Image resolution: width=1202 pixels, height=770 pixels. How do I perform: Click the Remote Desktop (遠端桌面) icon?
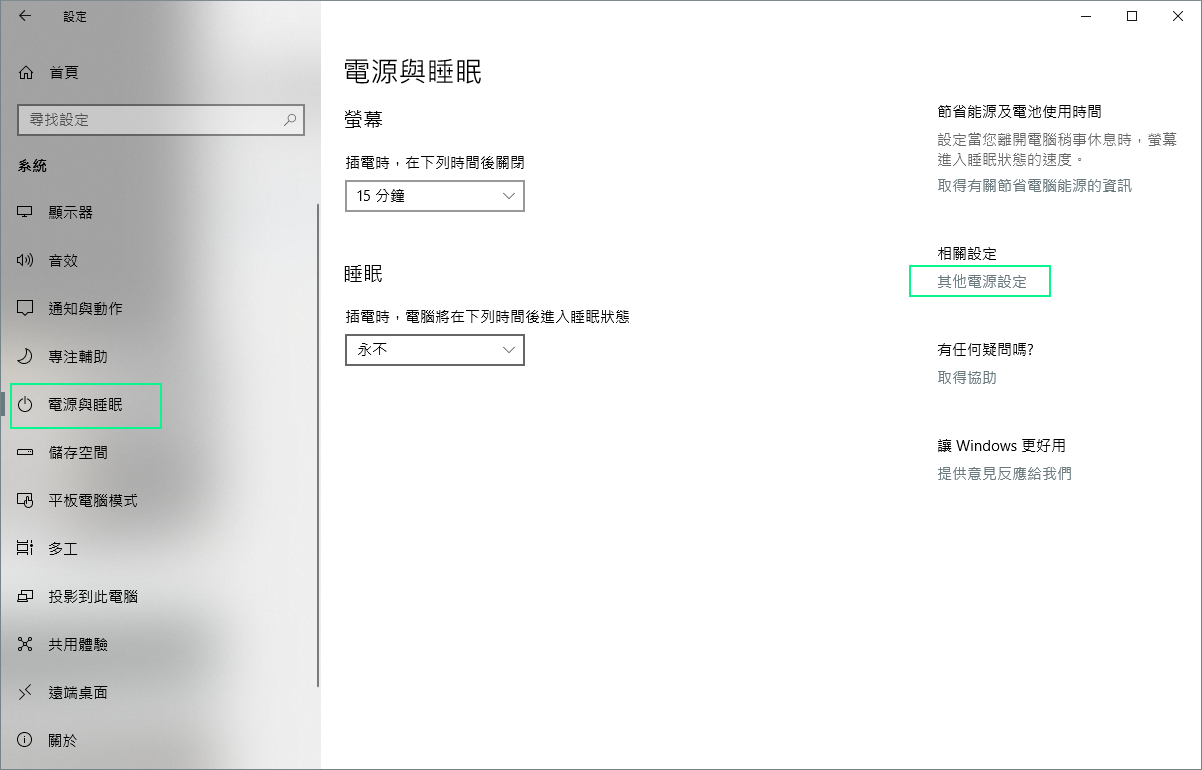click(26, 693)
